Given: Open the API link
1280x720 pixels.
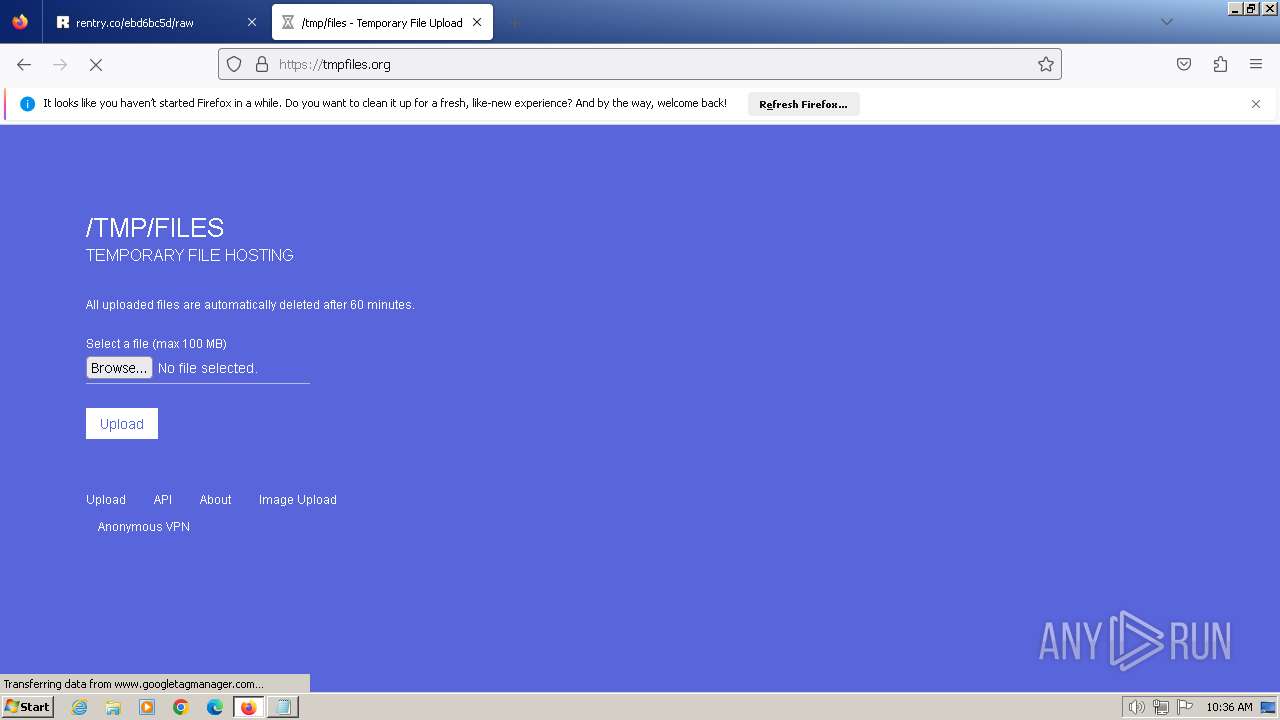Looking at the screenshot, I should point(163,500).
